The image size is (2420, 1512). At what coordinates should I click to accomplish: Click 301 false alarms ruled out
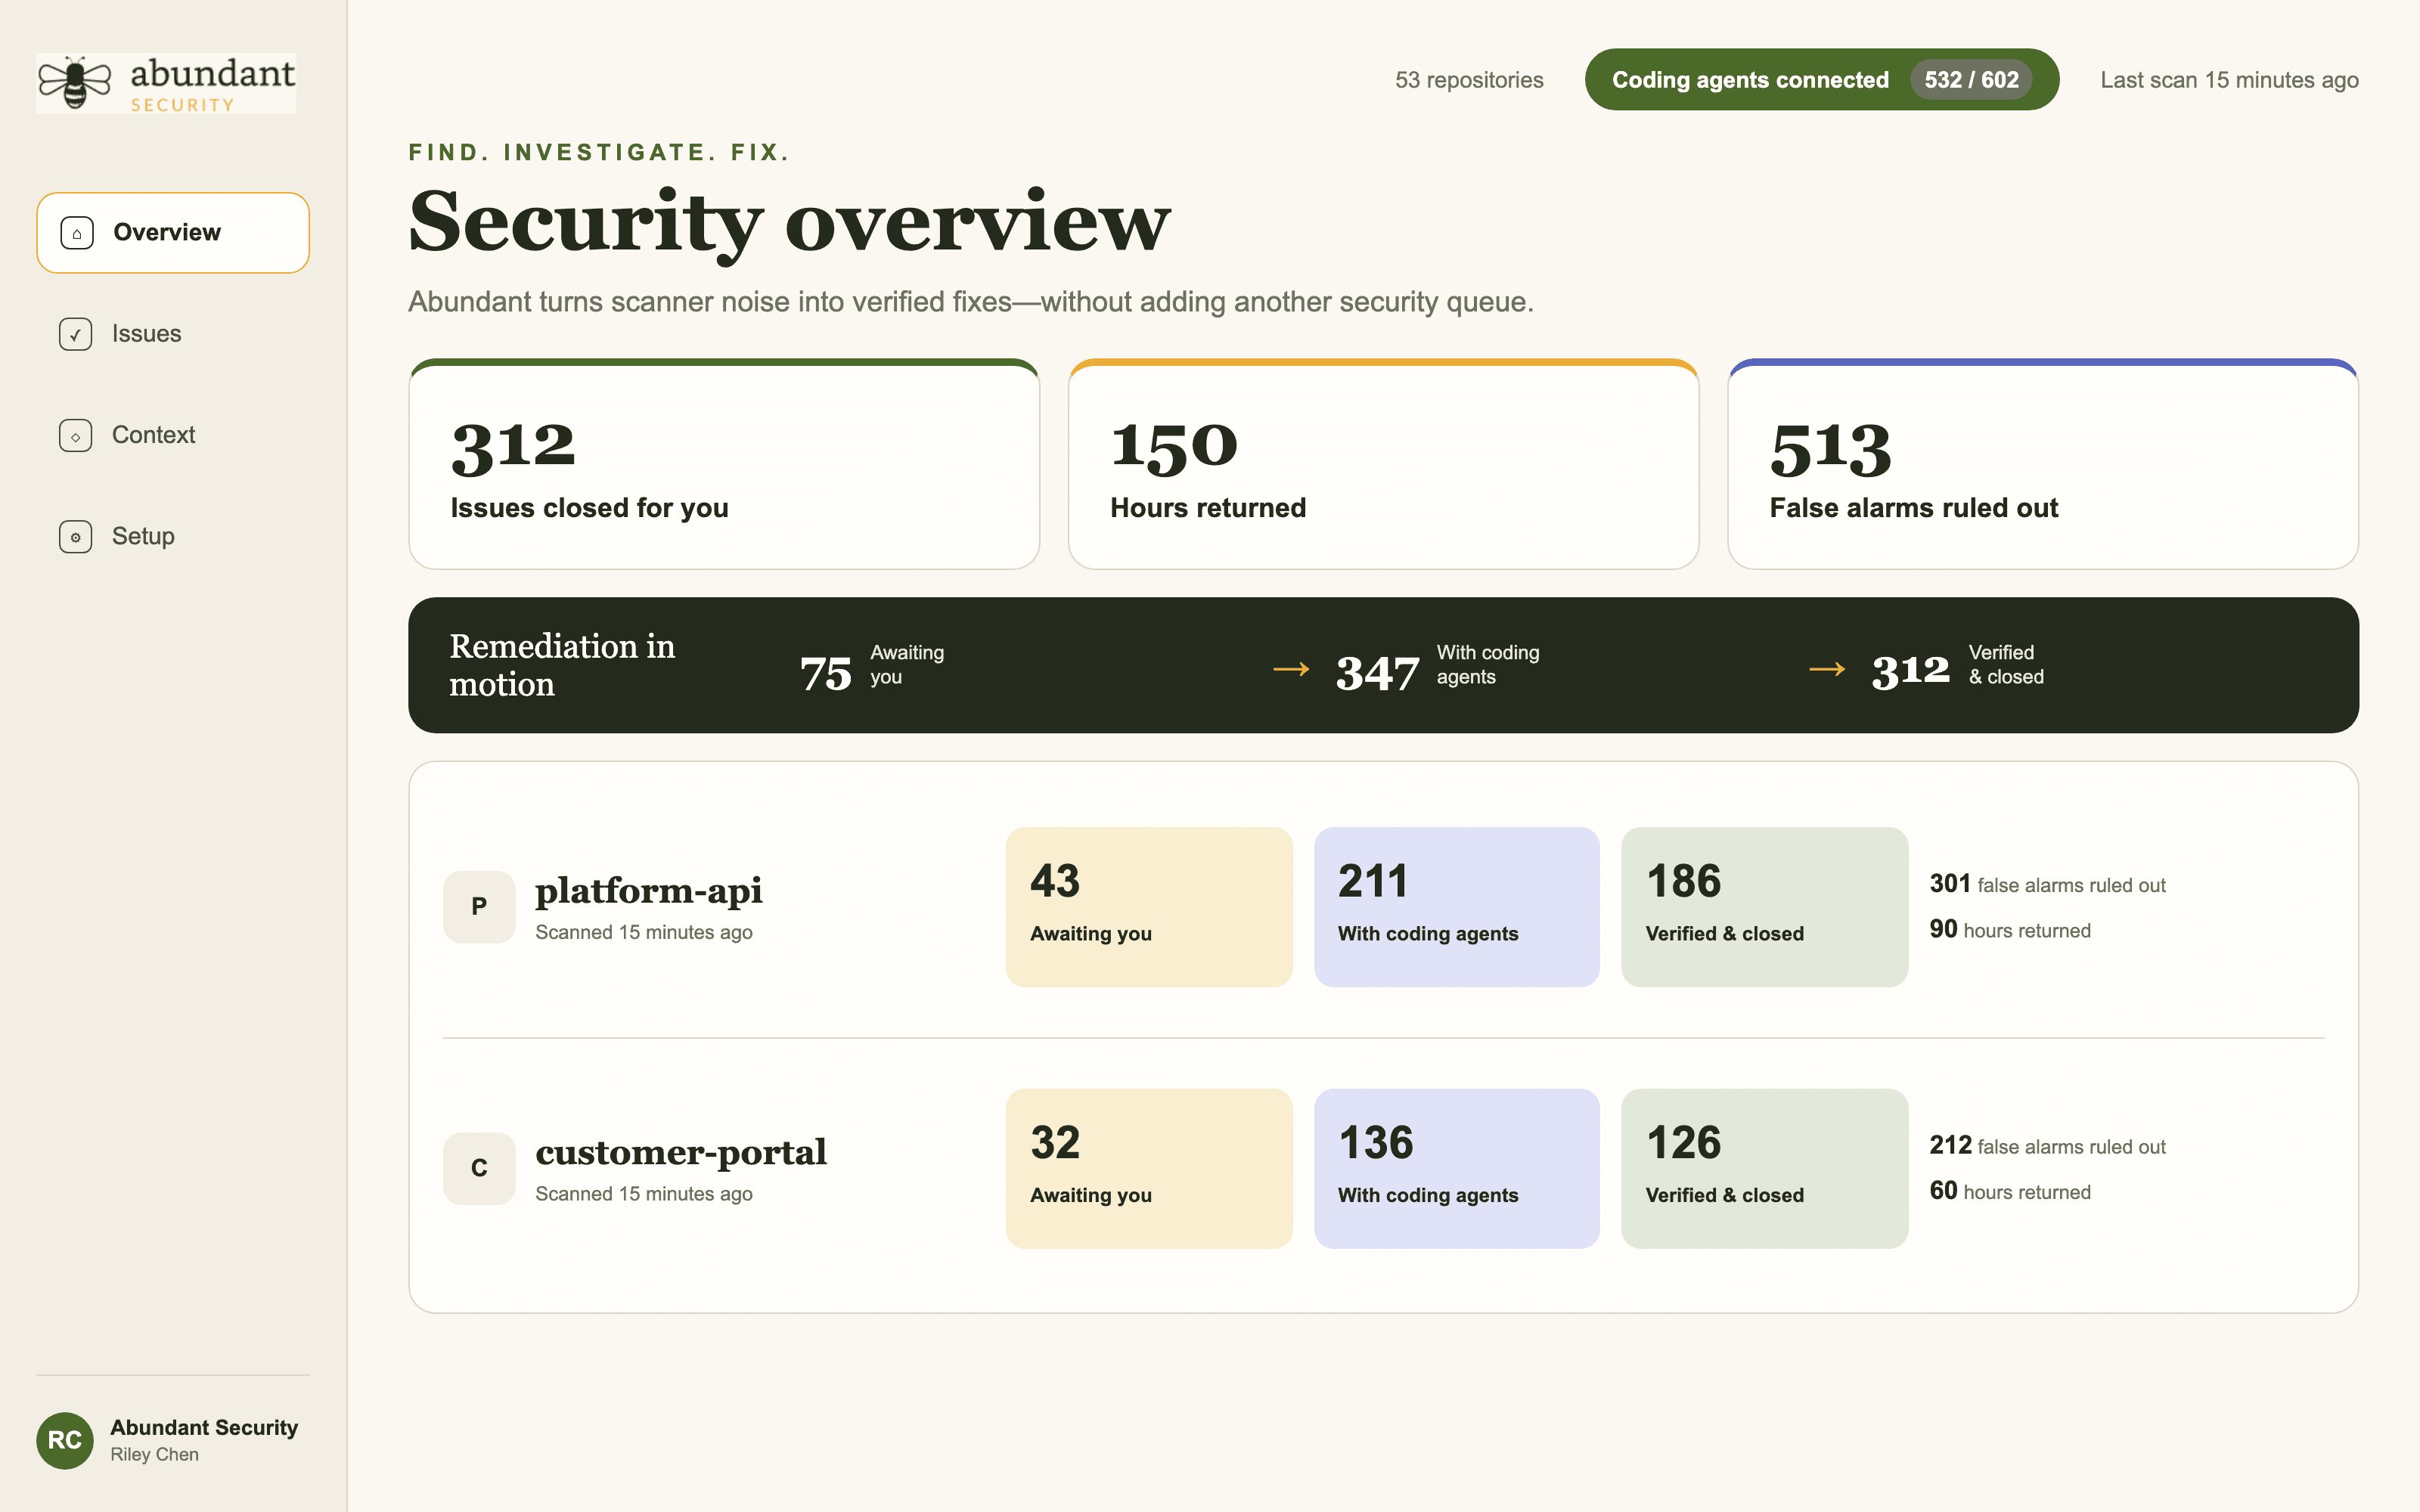[x=2047, y=884]
